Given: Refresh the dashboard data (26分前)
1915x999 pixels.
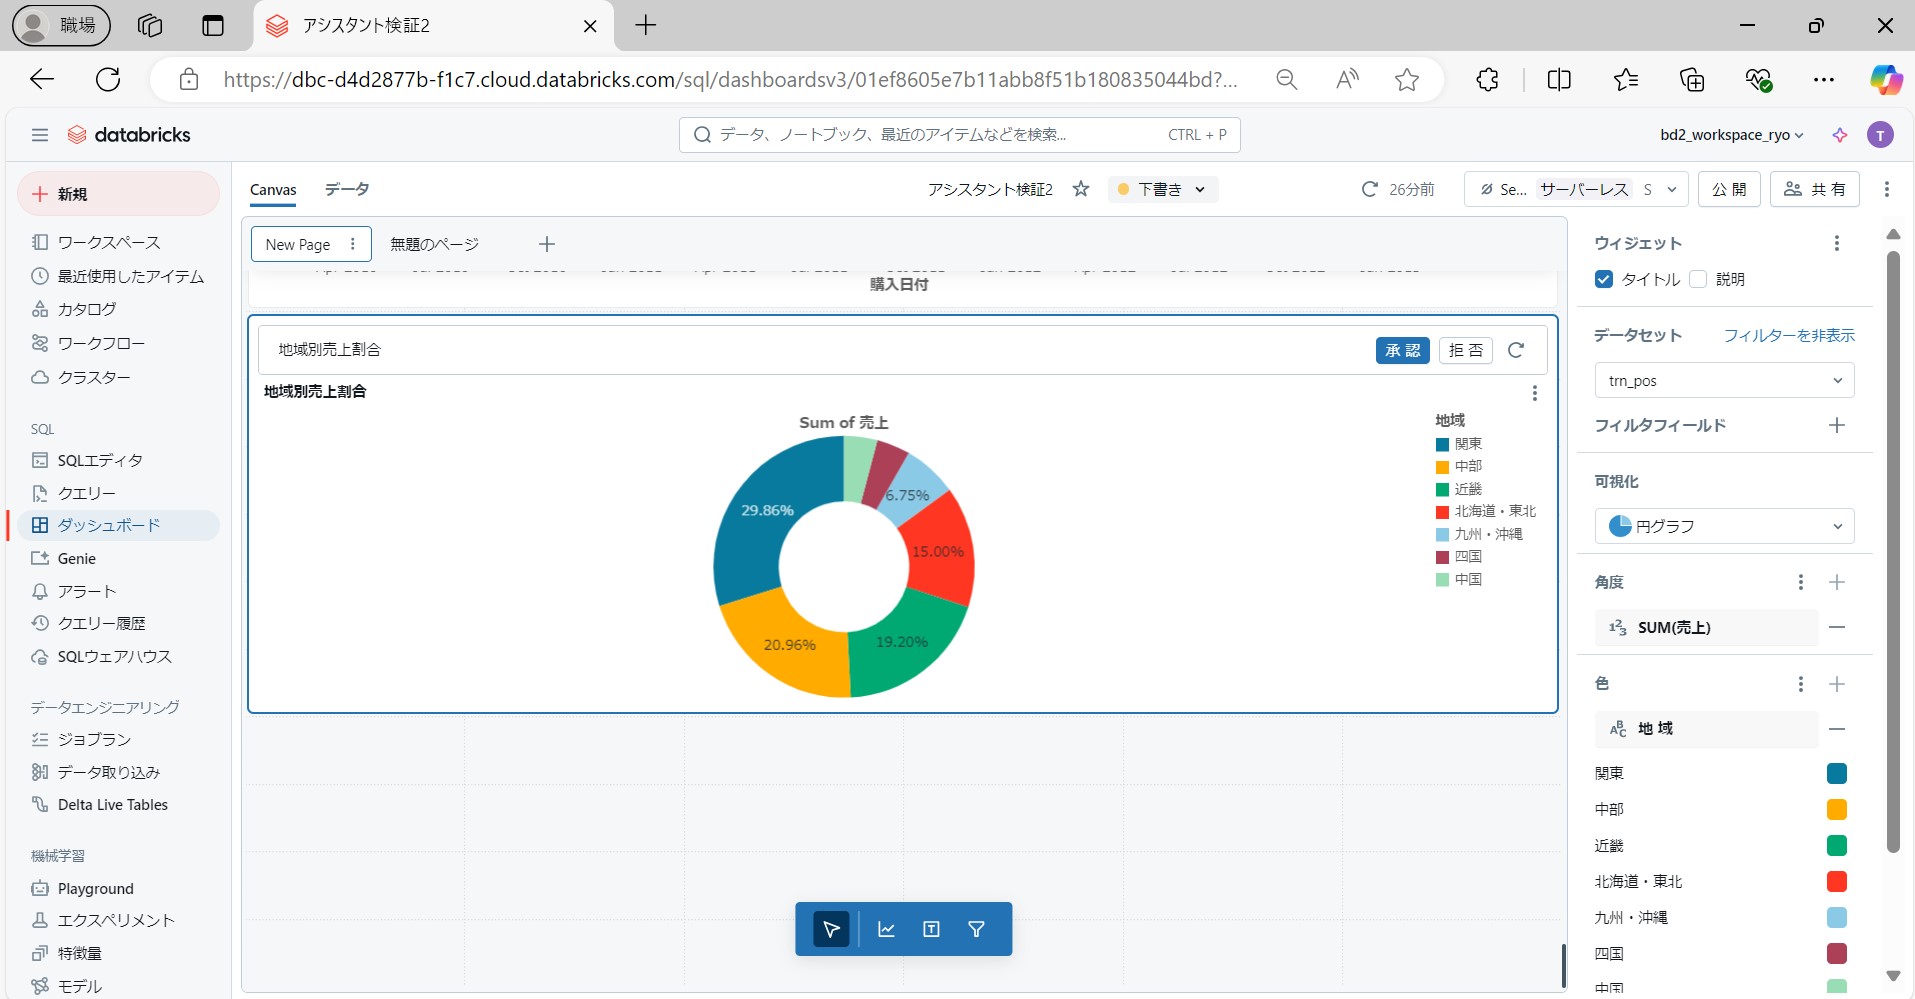Looking at the screenshot, I should click(x=1369, y=189).
